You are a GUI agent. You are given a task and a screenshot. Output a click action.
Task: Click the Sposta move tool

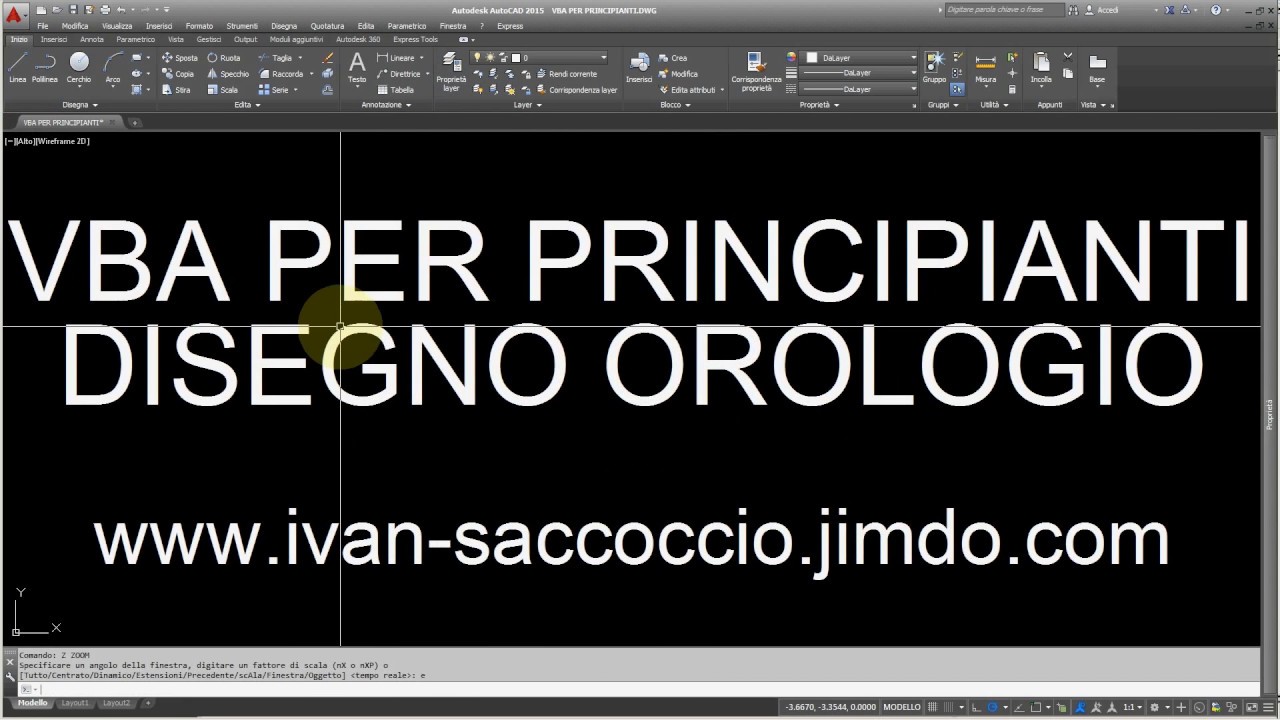click(x=180, y=58)
